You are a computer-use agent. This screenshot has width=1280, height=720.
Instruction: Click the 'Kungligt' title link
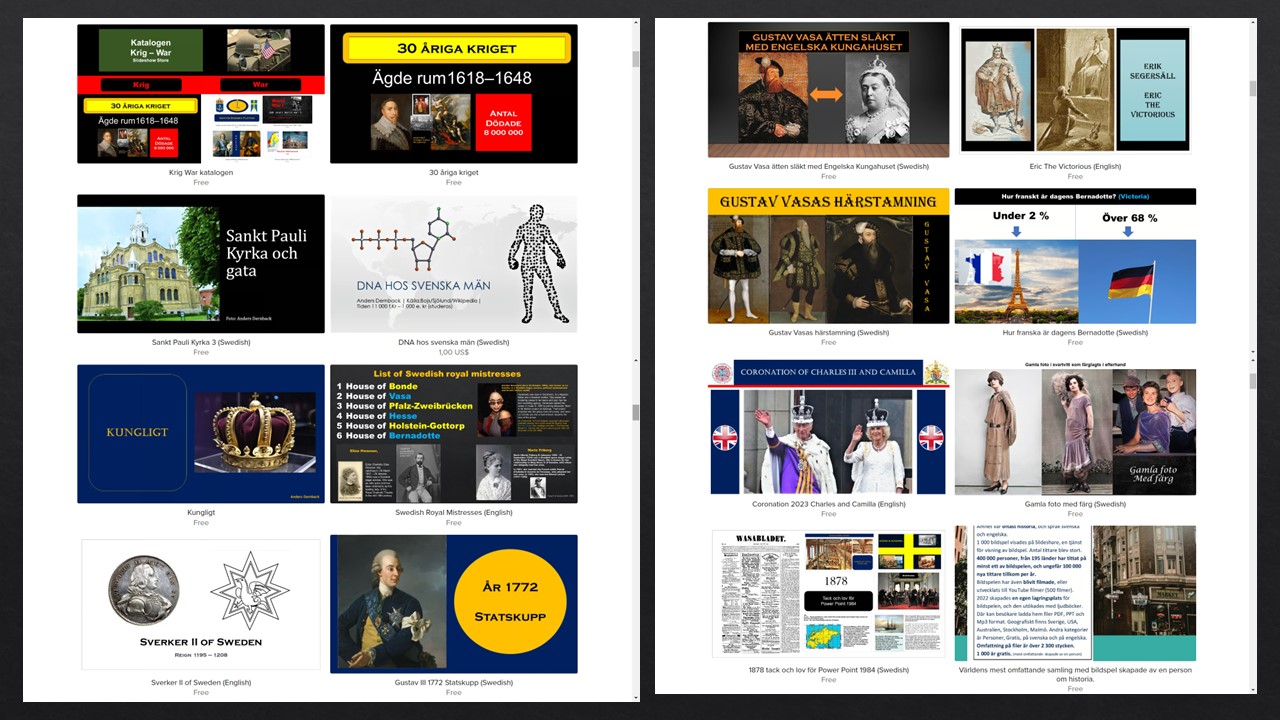[x=201, y=512]
